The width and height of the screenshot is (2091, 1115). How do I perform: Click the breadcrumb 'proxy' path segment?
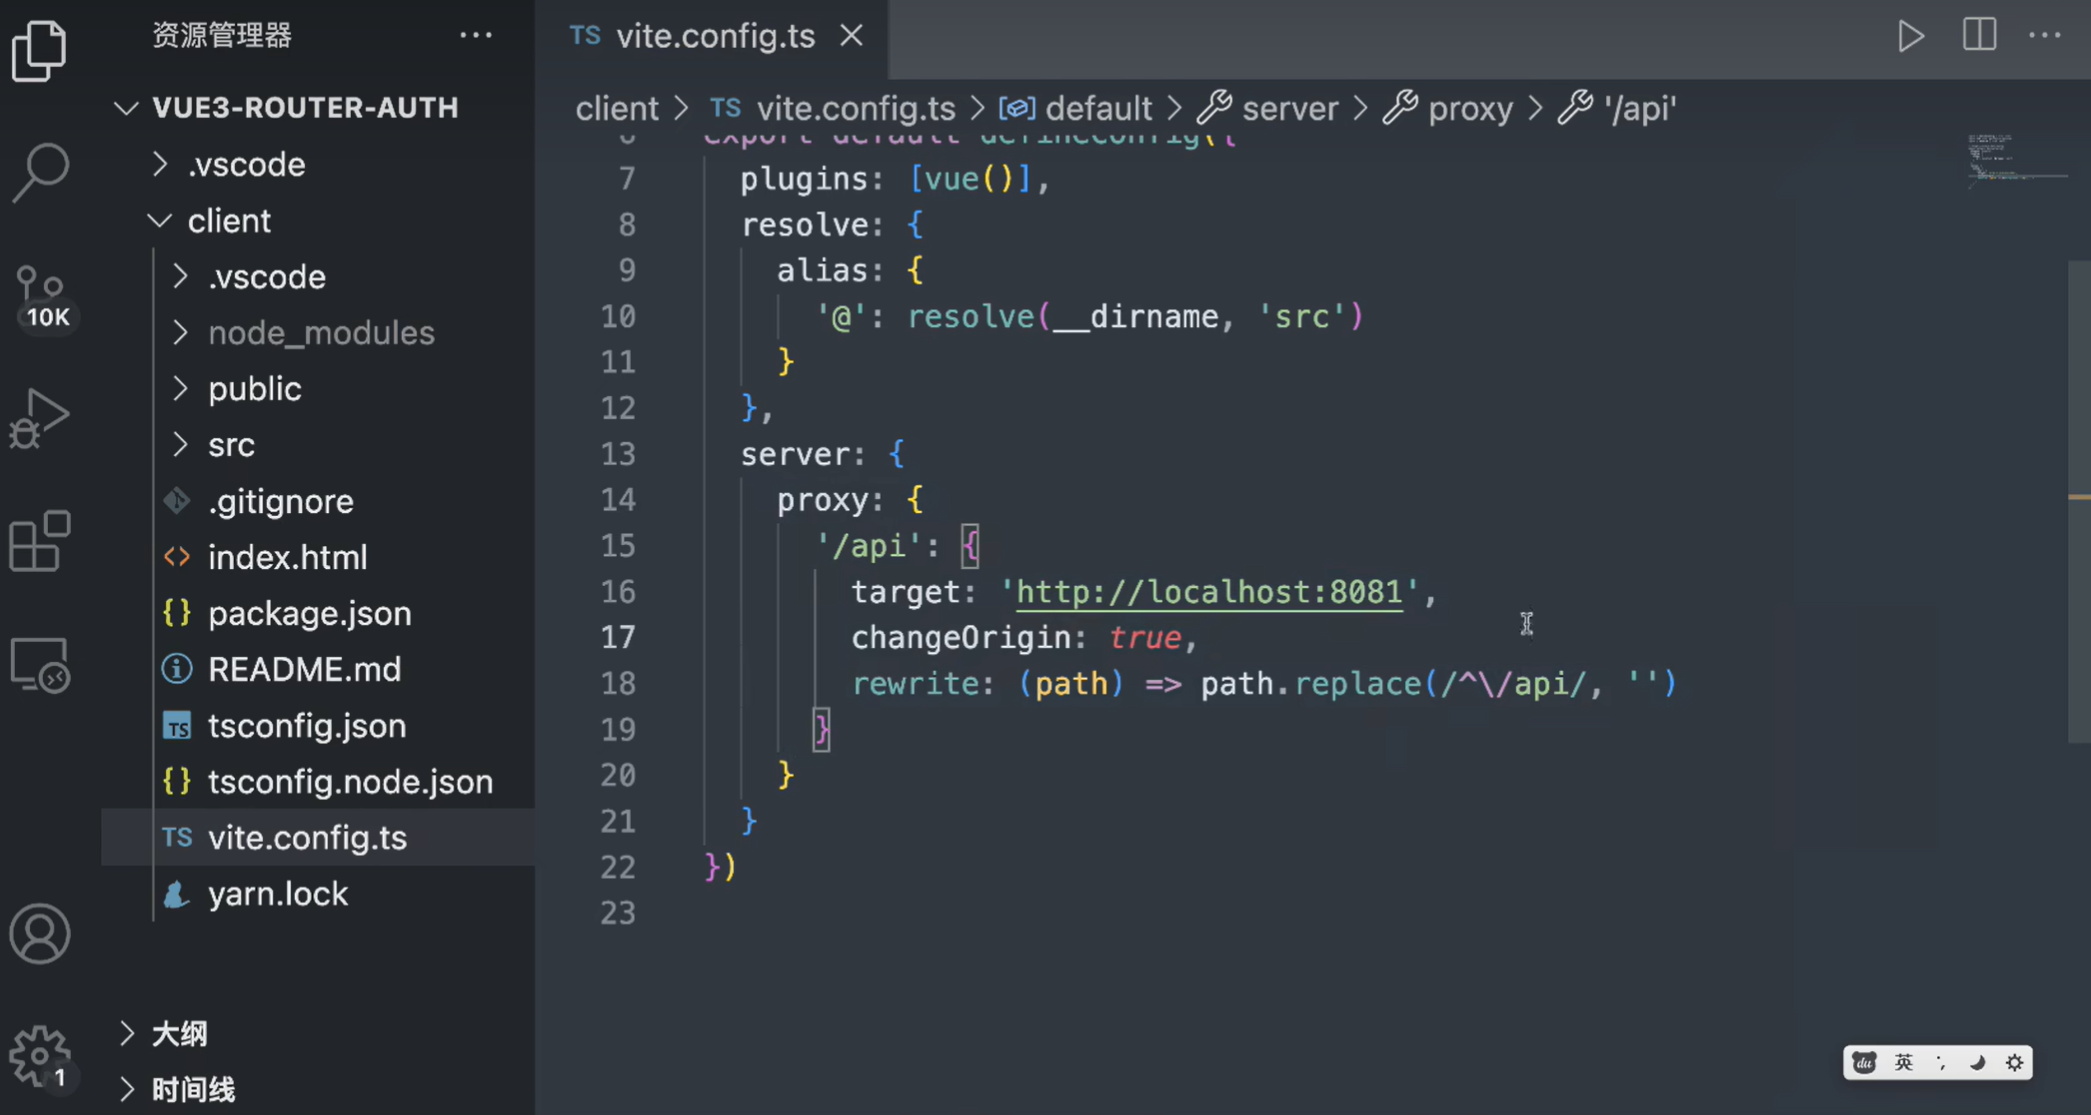tap(1470, 108)
